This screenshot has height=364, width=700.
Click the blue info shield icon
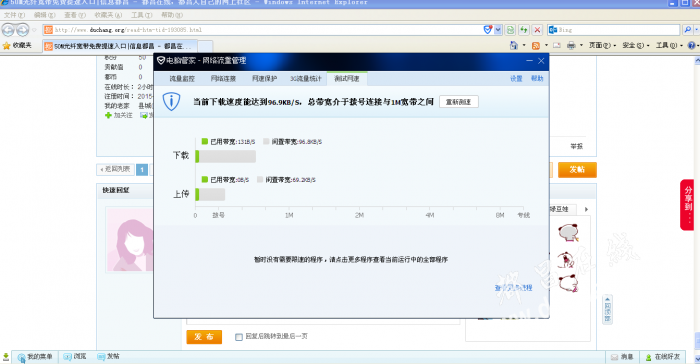(171, 101)
